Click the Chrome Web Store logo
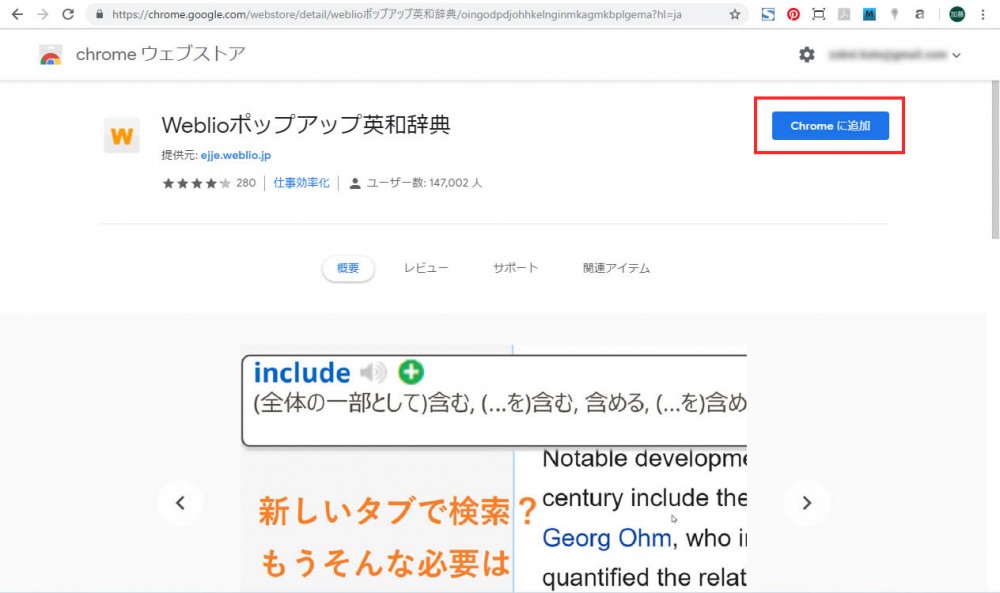 [50, 55]
